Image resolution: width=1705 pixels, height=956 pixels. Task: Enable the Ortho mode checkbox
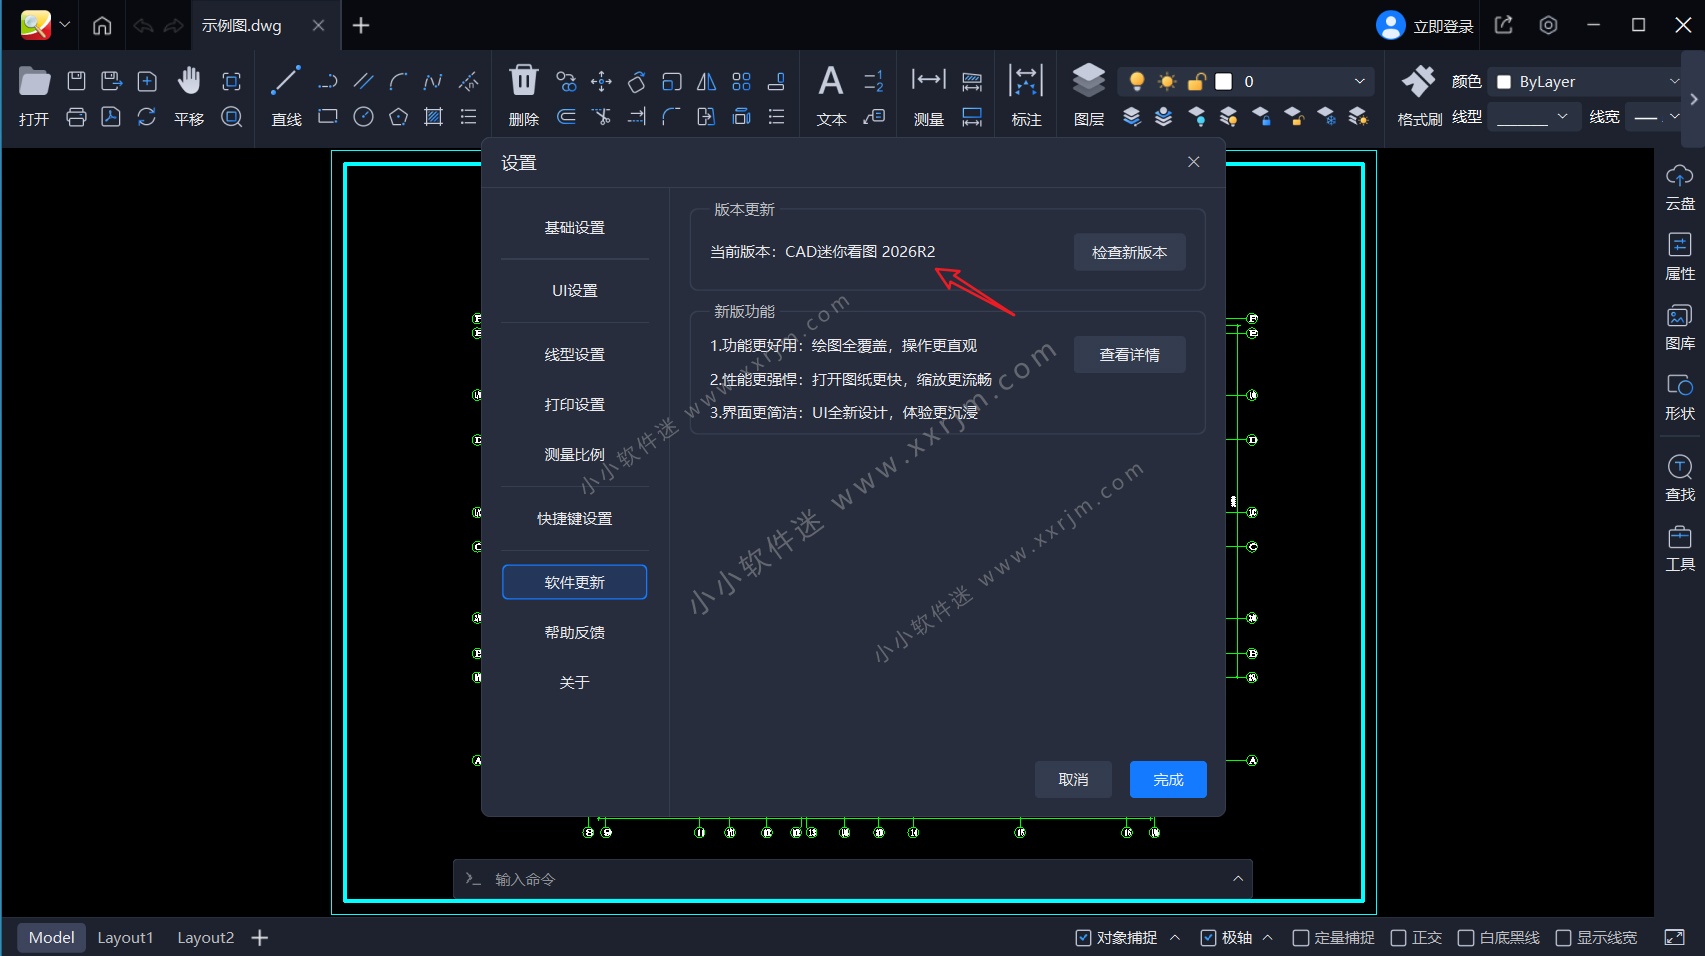(1399, 938)
